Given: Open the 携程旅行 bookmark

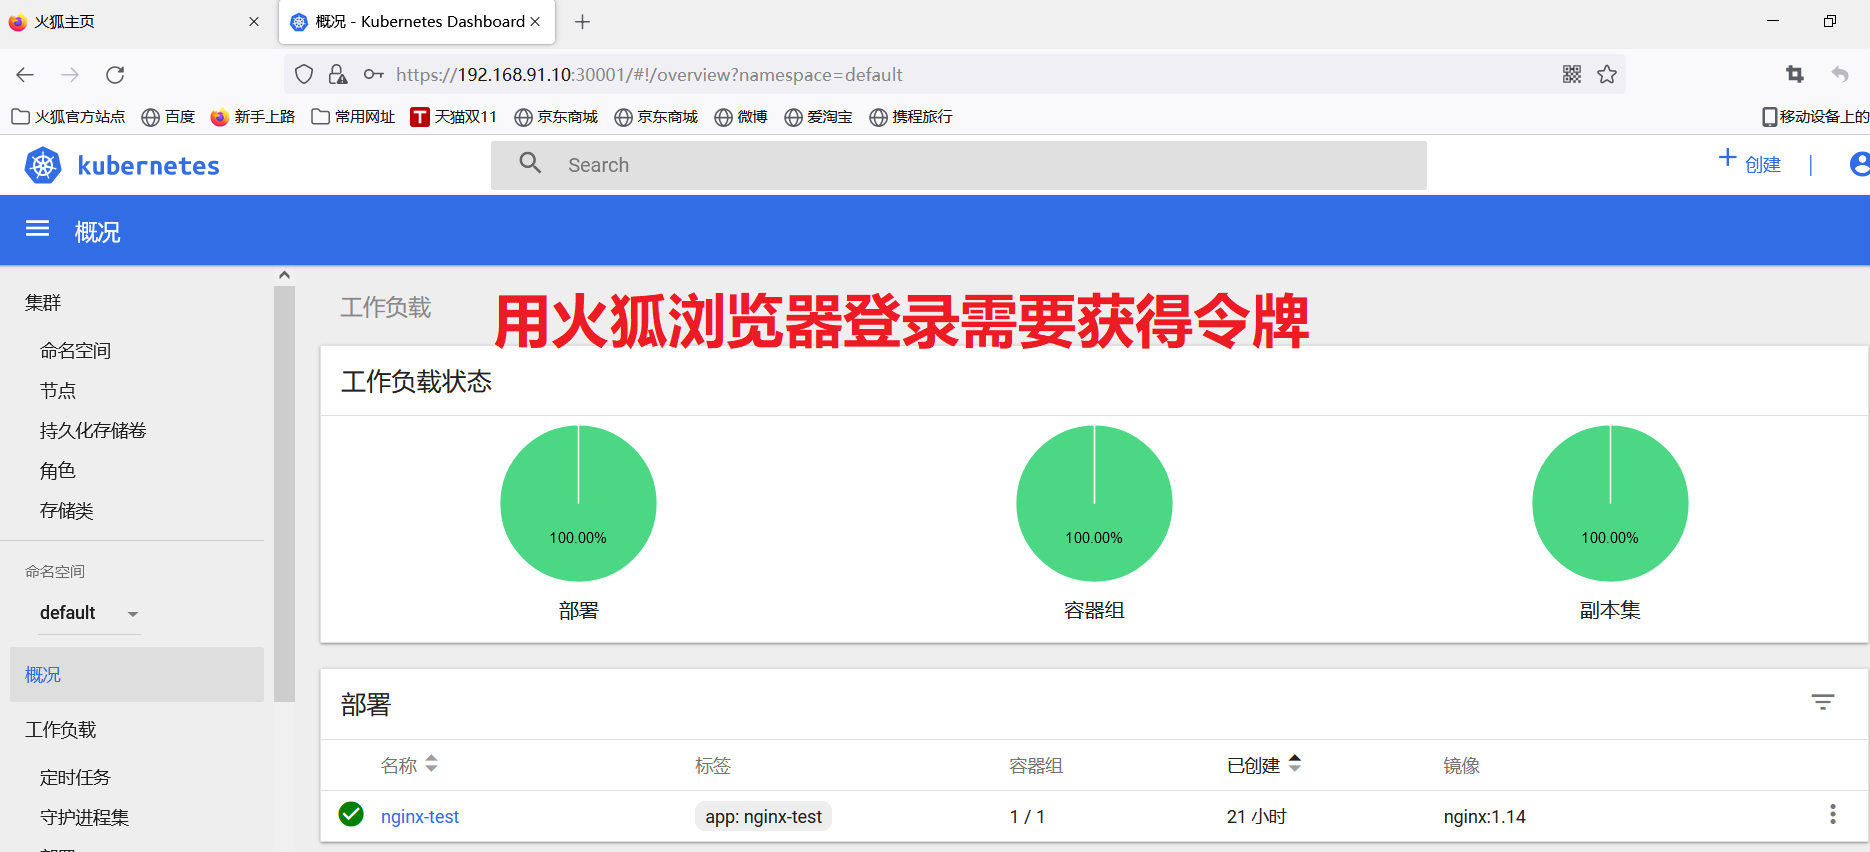Looking at the screenshot, I should tap(911, 117).
